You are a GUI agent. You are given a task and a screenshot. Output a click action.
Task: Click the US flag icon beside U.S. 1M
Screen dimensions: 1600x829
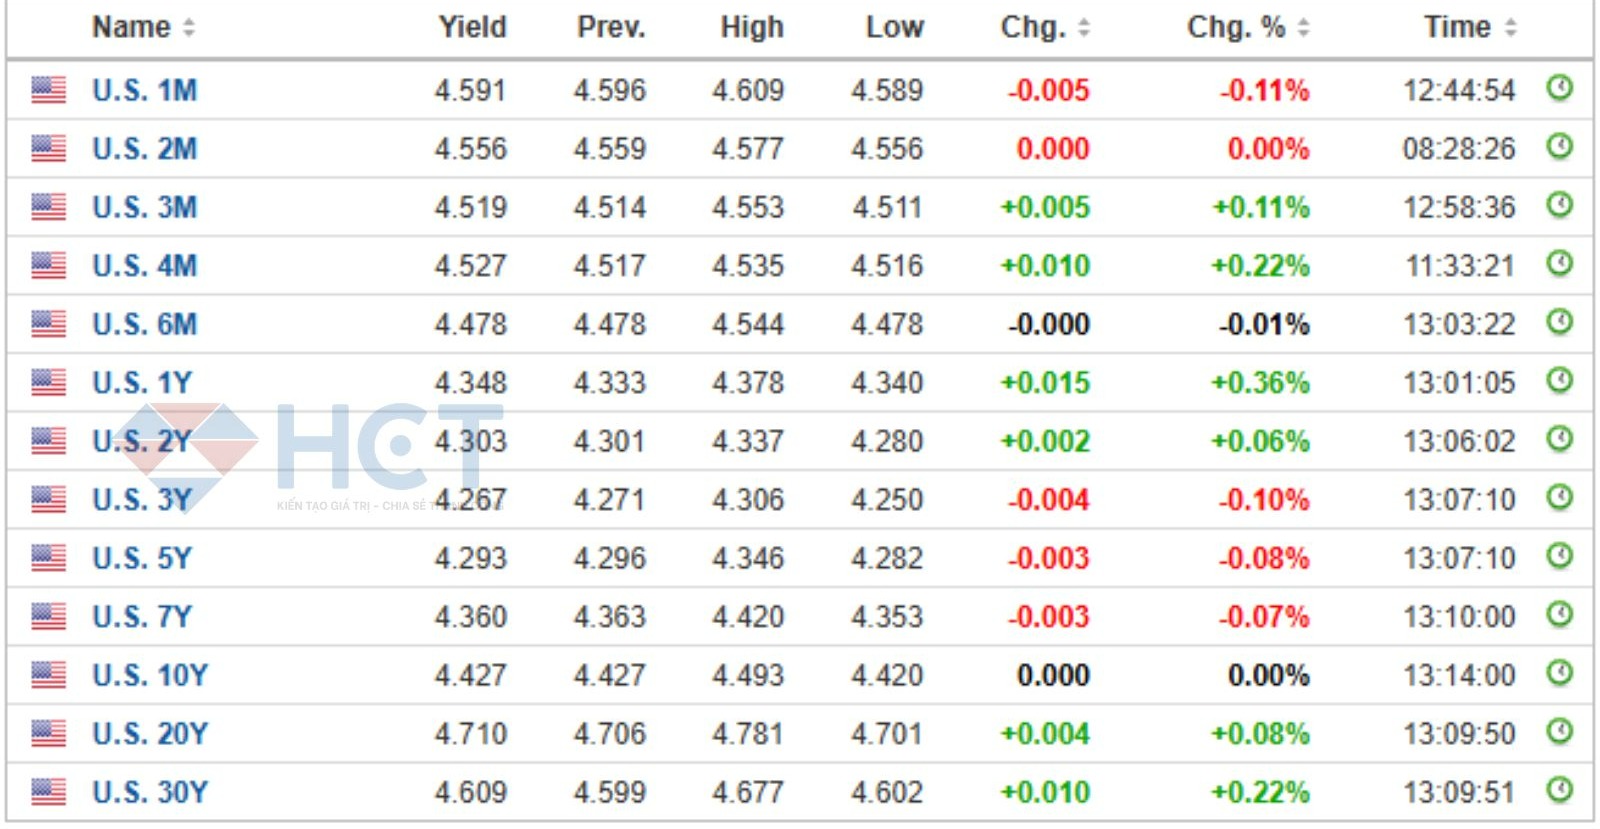pyautogui.click(x=48, y=90)
